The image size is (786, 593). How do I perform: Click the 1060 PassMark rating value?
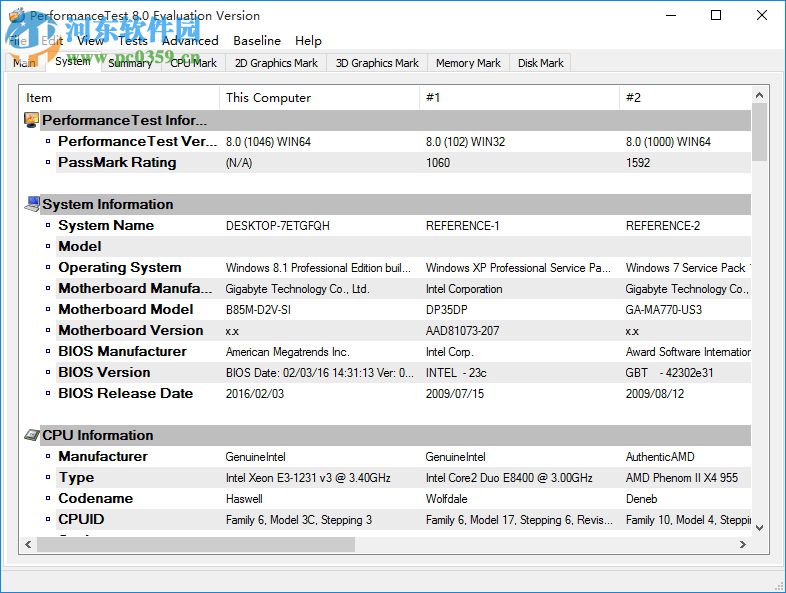[438, 163]
